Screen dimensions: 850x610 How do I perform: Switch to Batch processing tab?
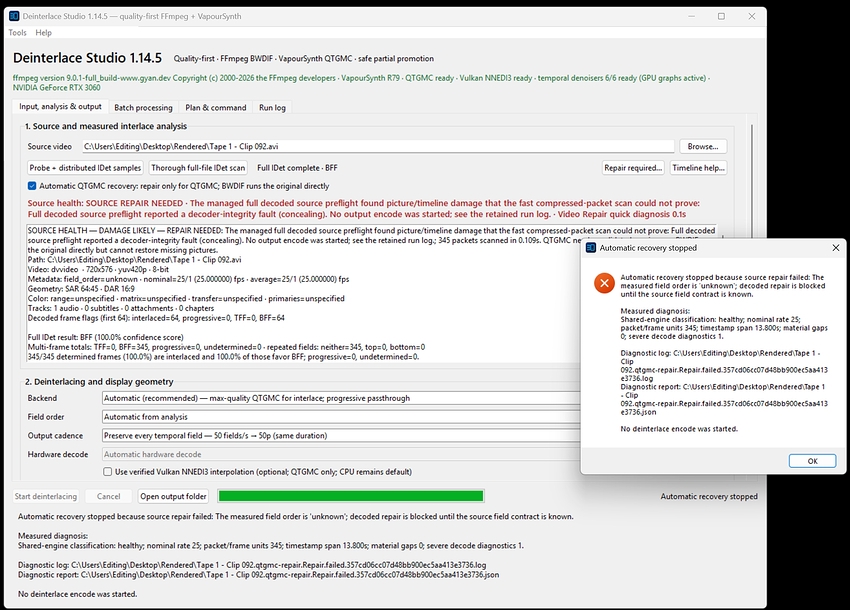tap(143, 108)
